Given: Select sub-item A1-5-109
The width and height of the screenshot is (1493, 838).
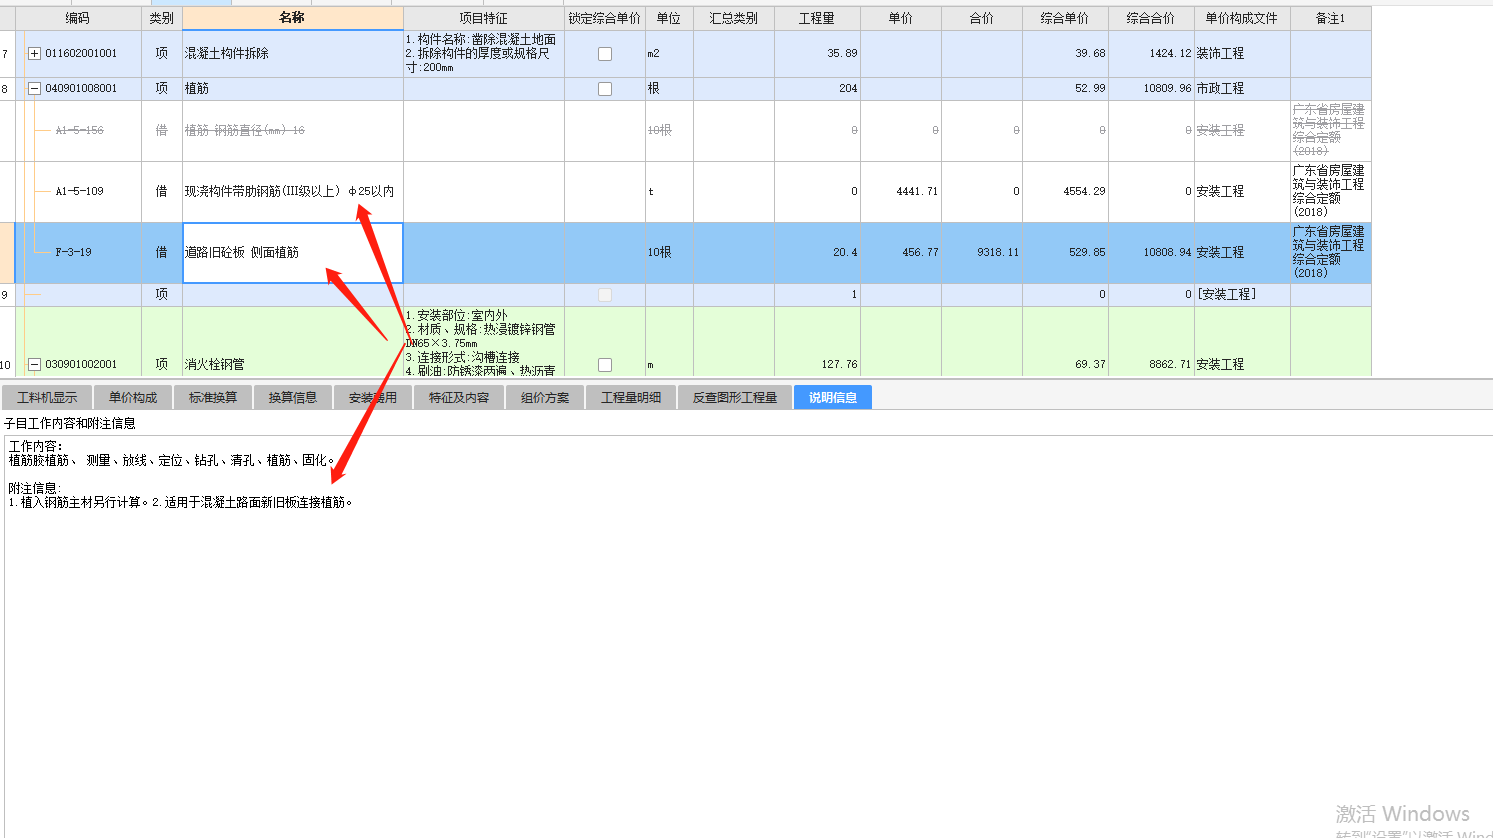Looking at the screenshot, I should [80, 192].
